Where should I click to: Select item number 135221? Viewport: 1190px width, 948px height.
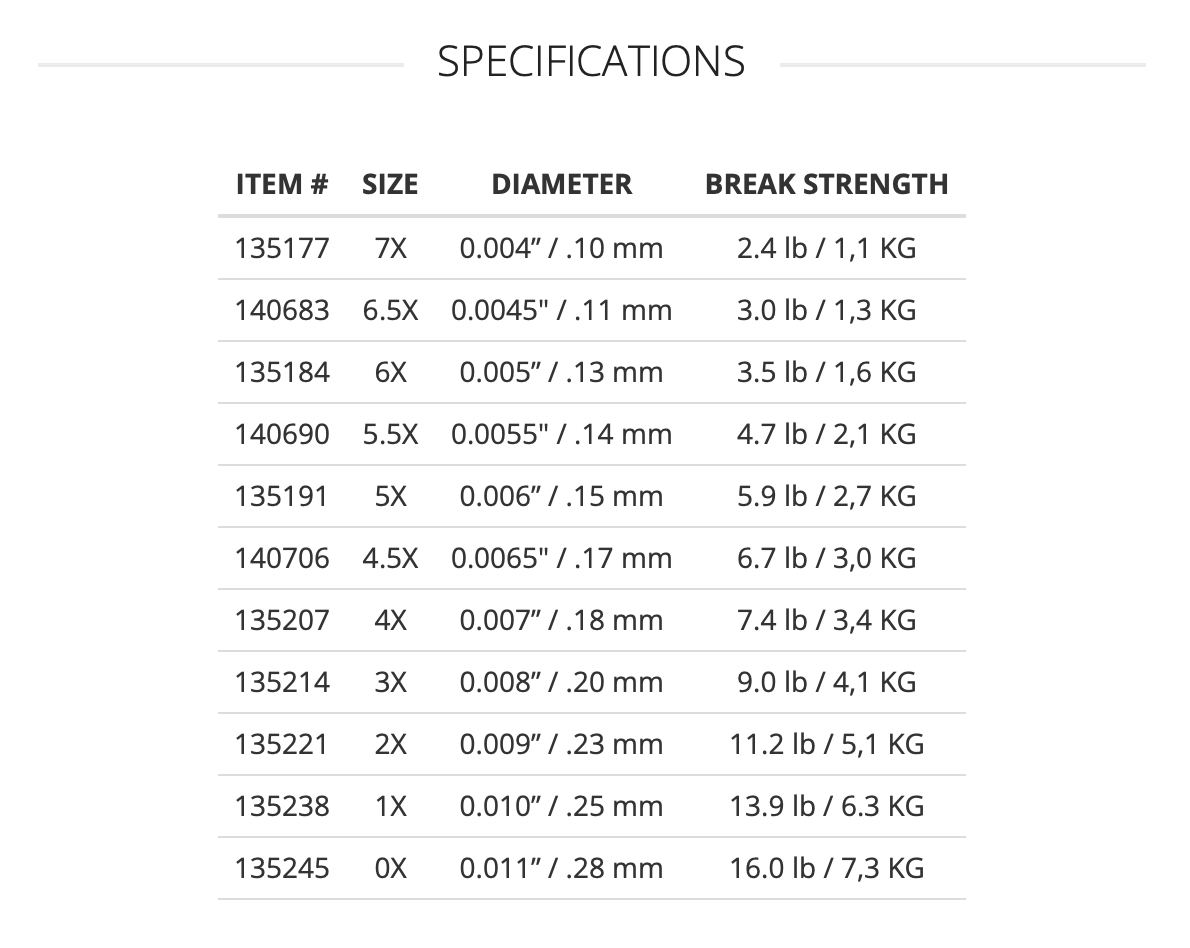(x=282, y=745)
